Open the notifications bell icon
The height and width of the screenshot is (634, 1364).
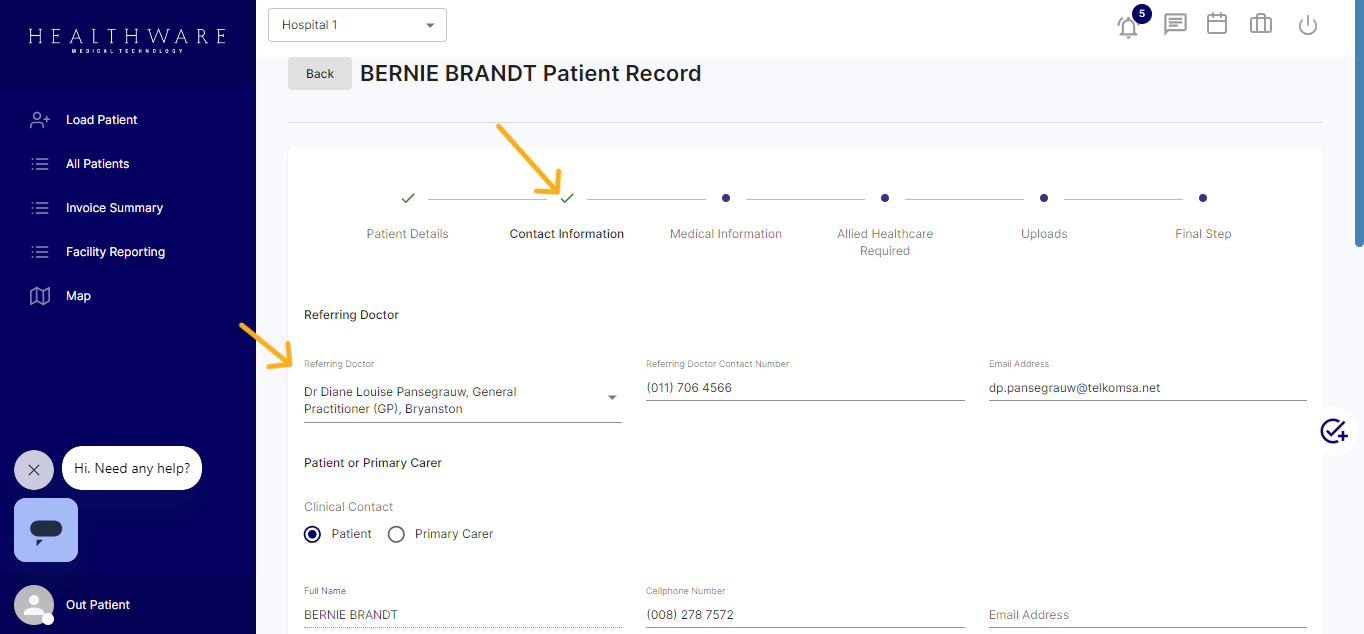click(x=1128, y=26)
